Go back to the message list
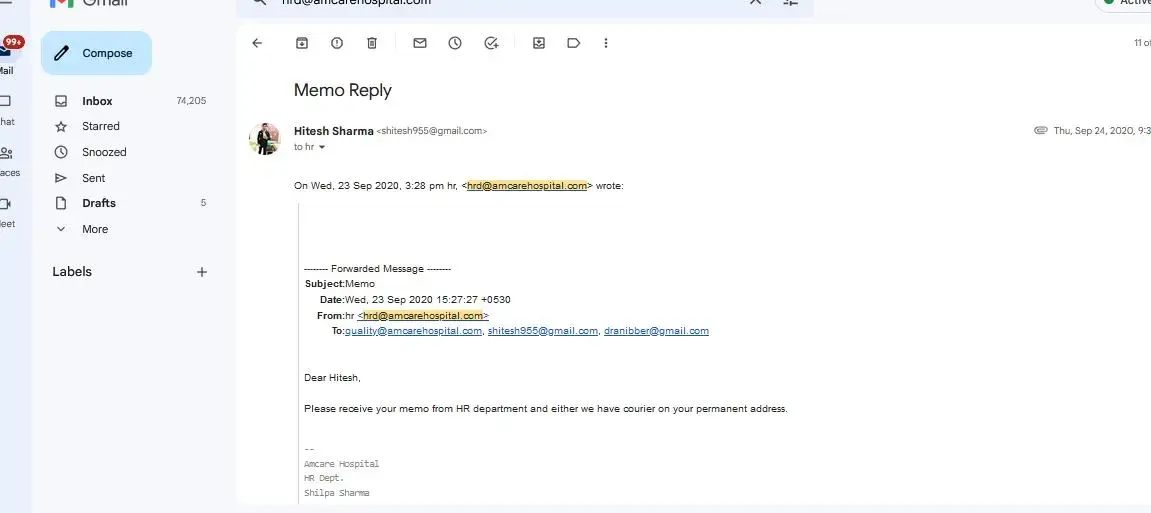Viewport: 1151px width, 513px height. click(x=257, y=43)
